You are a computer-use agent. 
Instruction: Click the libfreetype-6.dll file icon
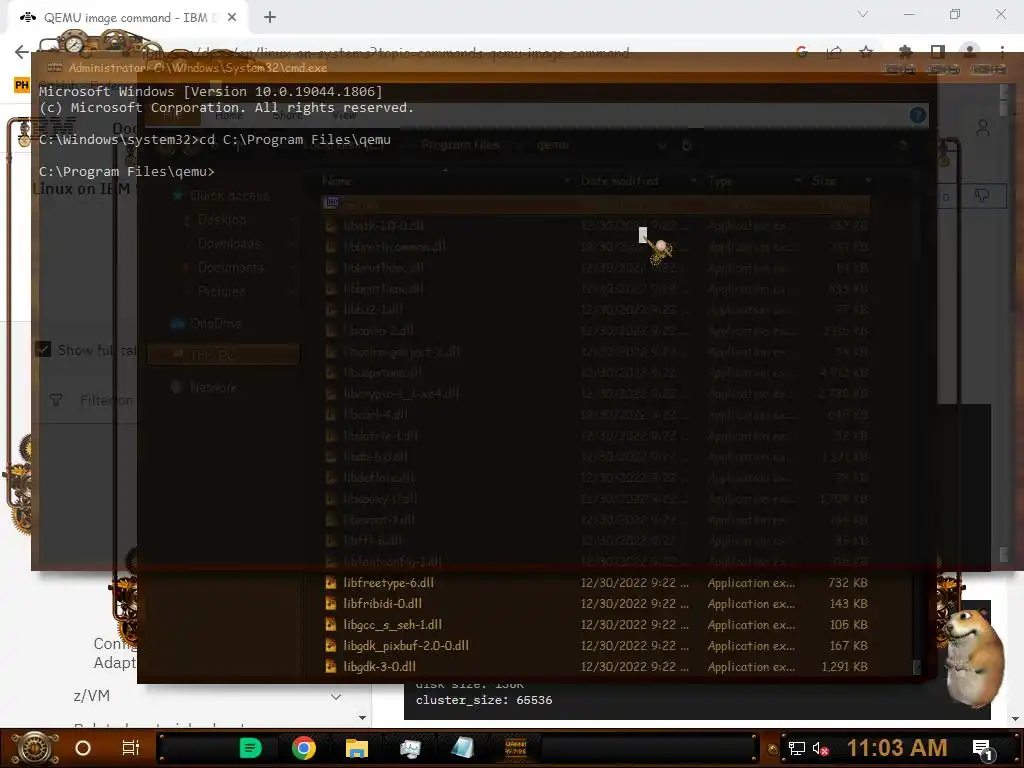331,583
